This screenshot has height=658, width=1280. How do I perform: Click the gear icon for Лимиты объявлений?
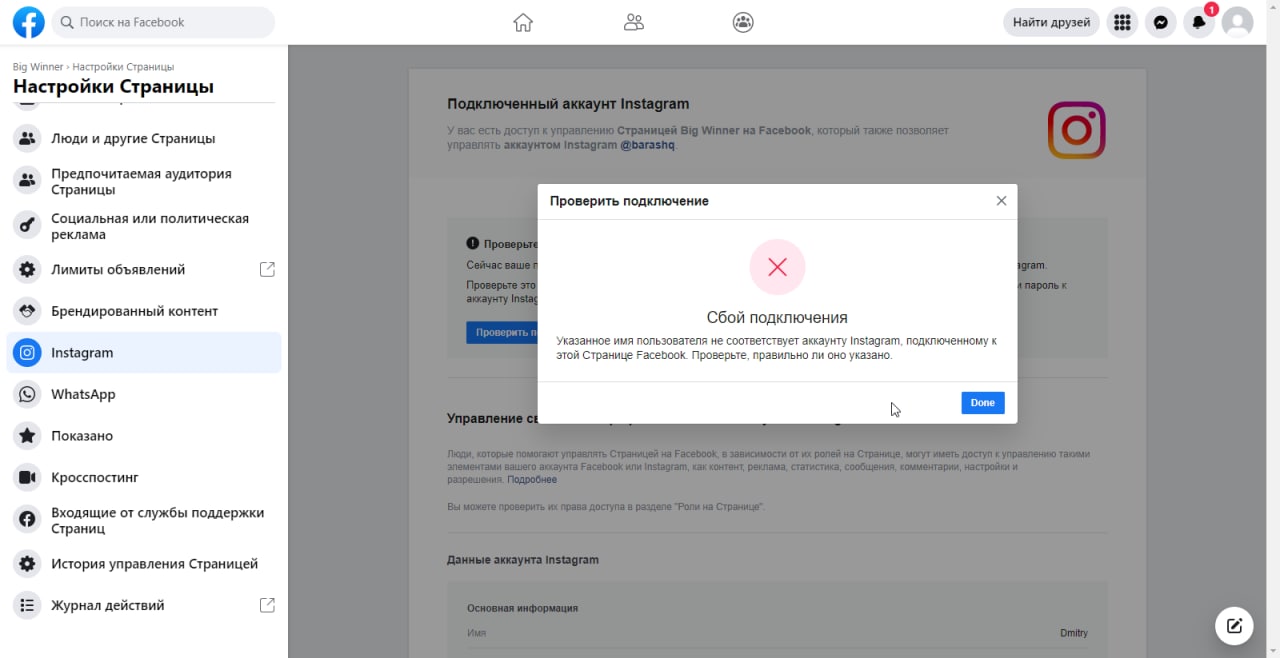pyautogui.click(x=28, y=270)
